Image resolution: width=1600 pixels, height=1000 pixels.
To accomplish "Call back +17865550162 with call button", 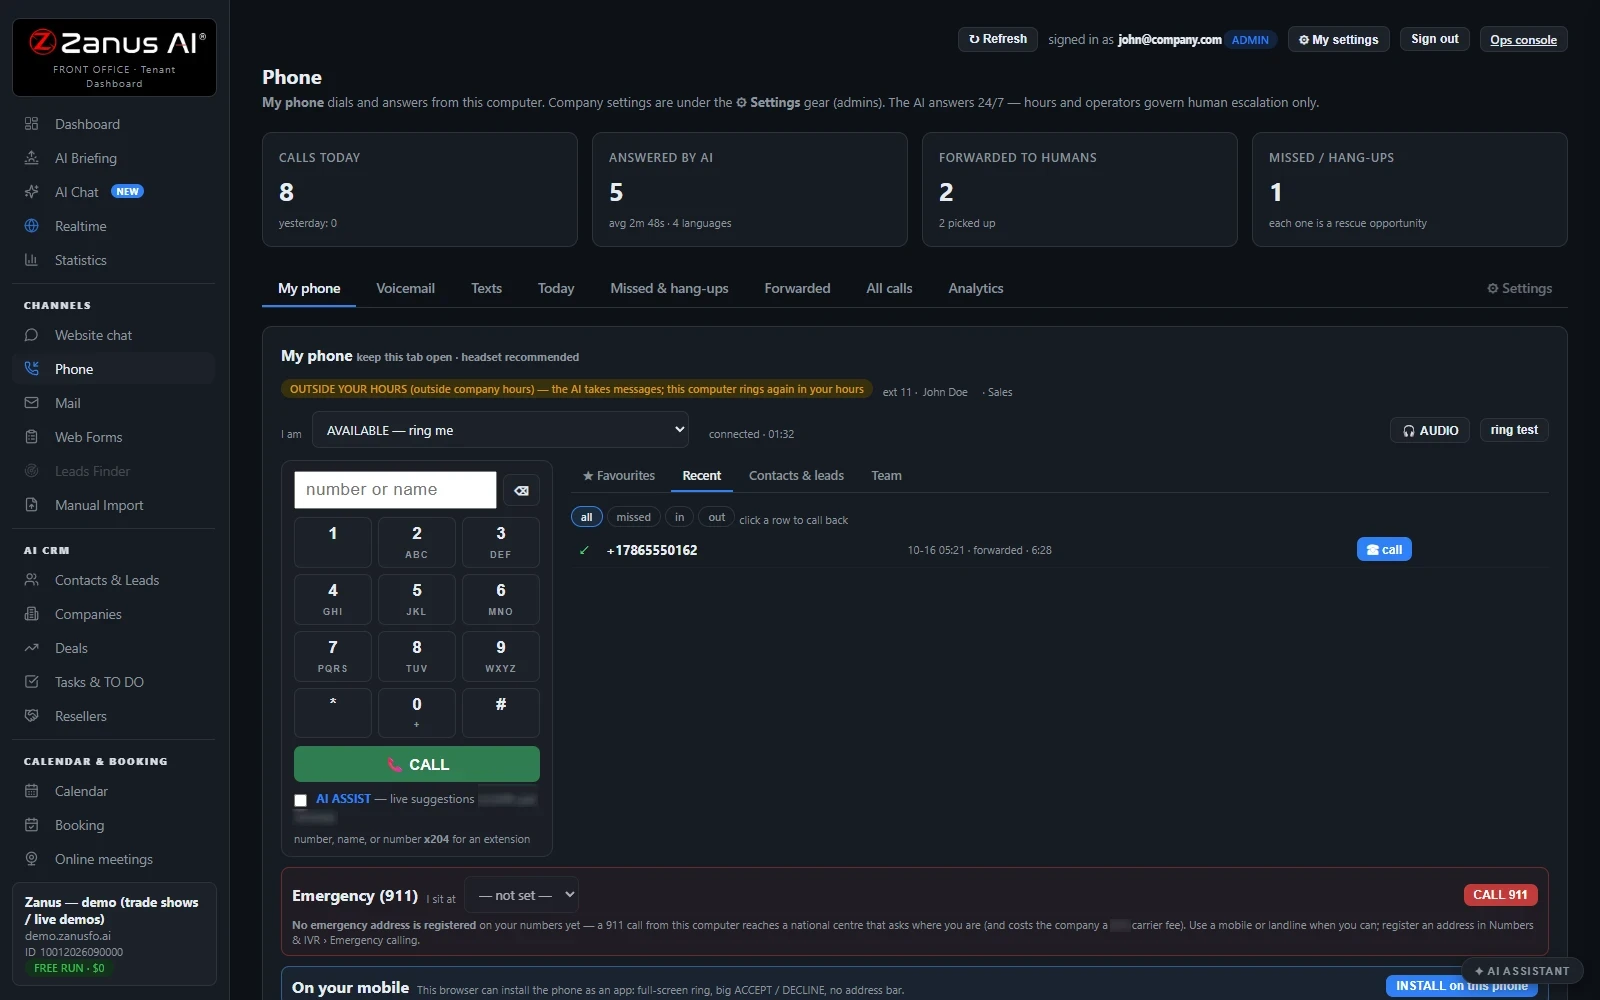I will pos(1384,549).
